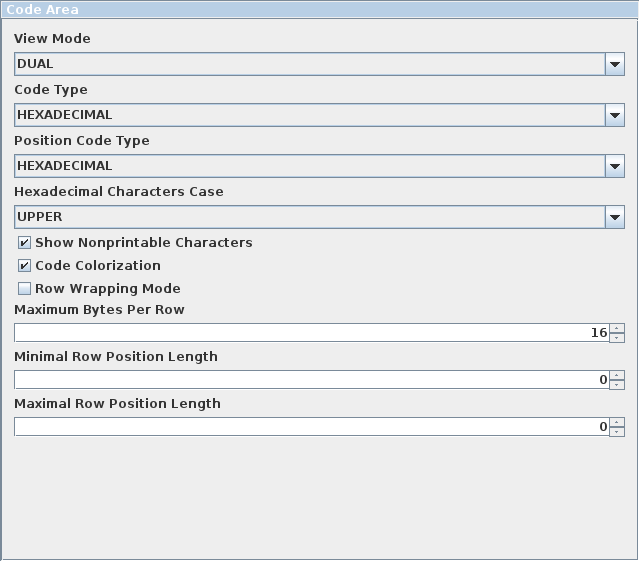Enable Row Wrapping Mode checkbox
This screenshot has height=561, width=639.
(24, 288)
